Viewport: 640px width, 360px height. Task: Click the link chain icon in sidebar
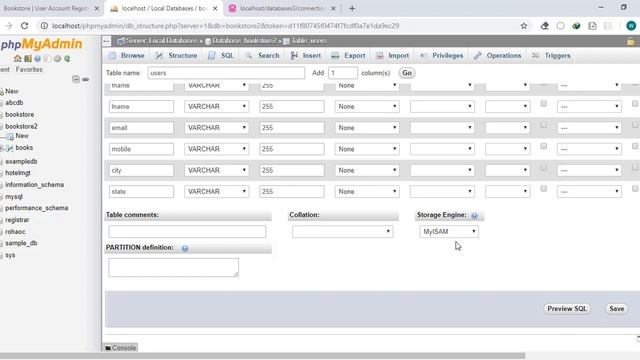click(x=85, y=79)
